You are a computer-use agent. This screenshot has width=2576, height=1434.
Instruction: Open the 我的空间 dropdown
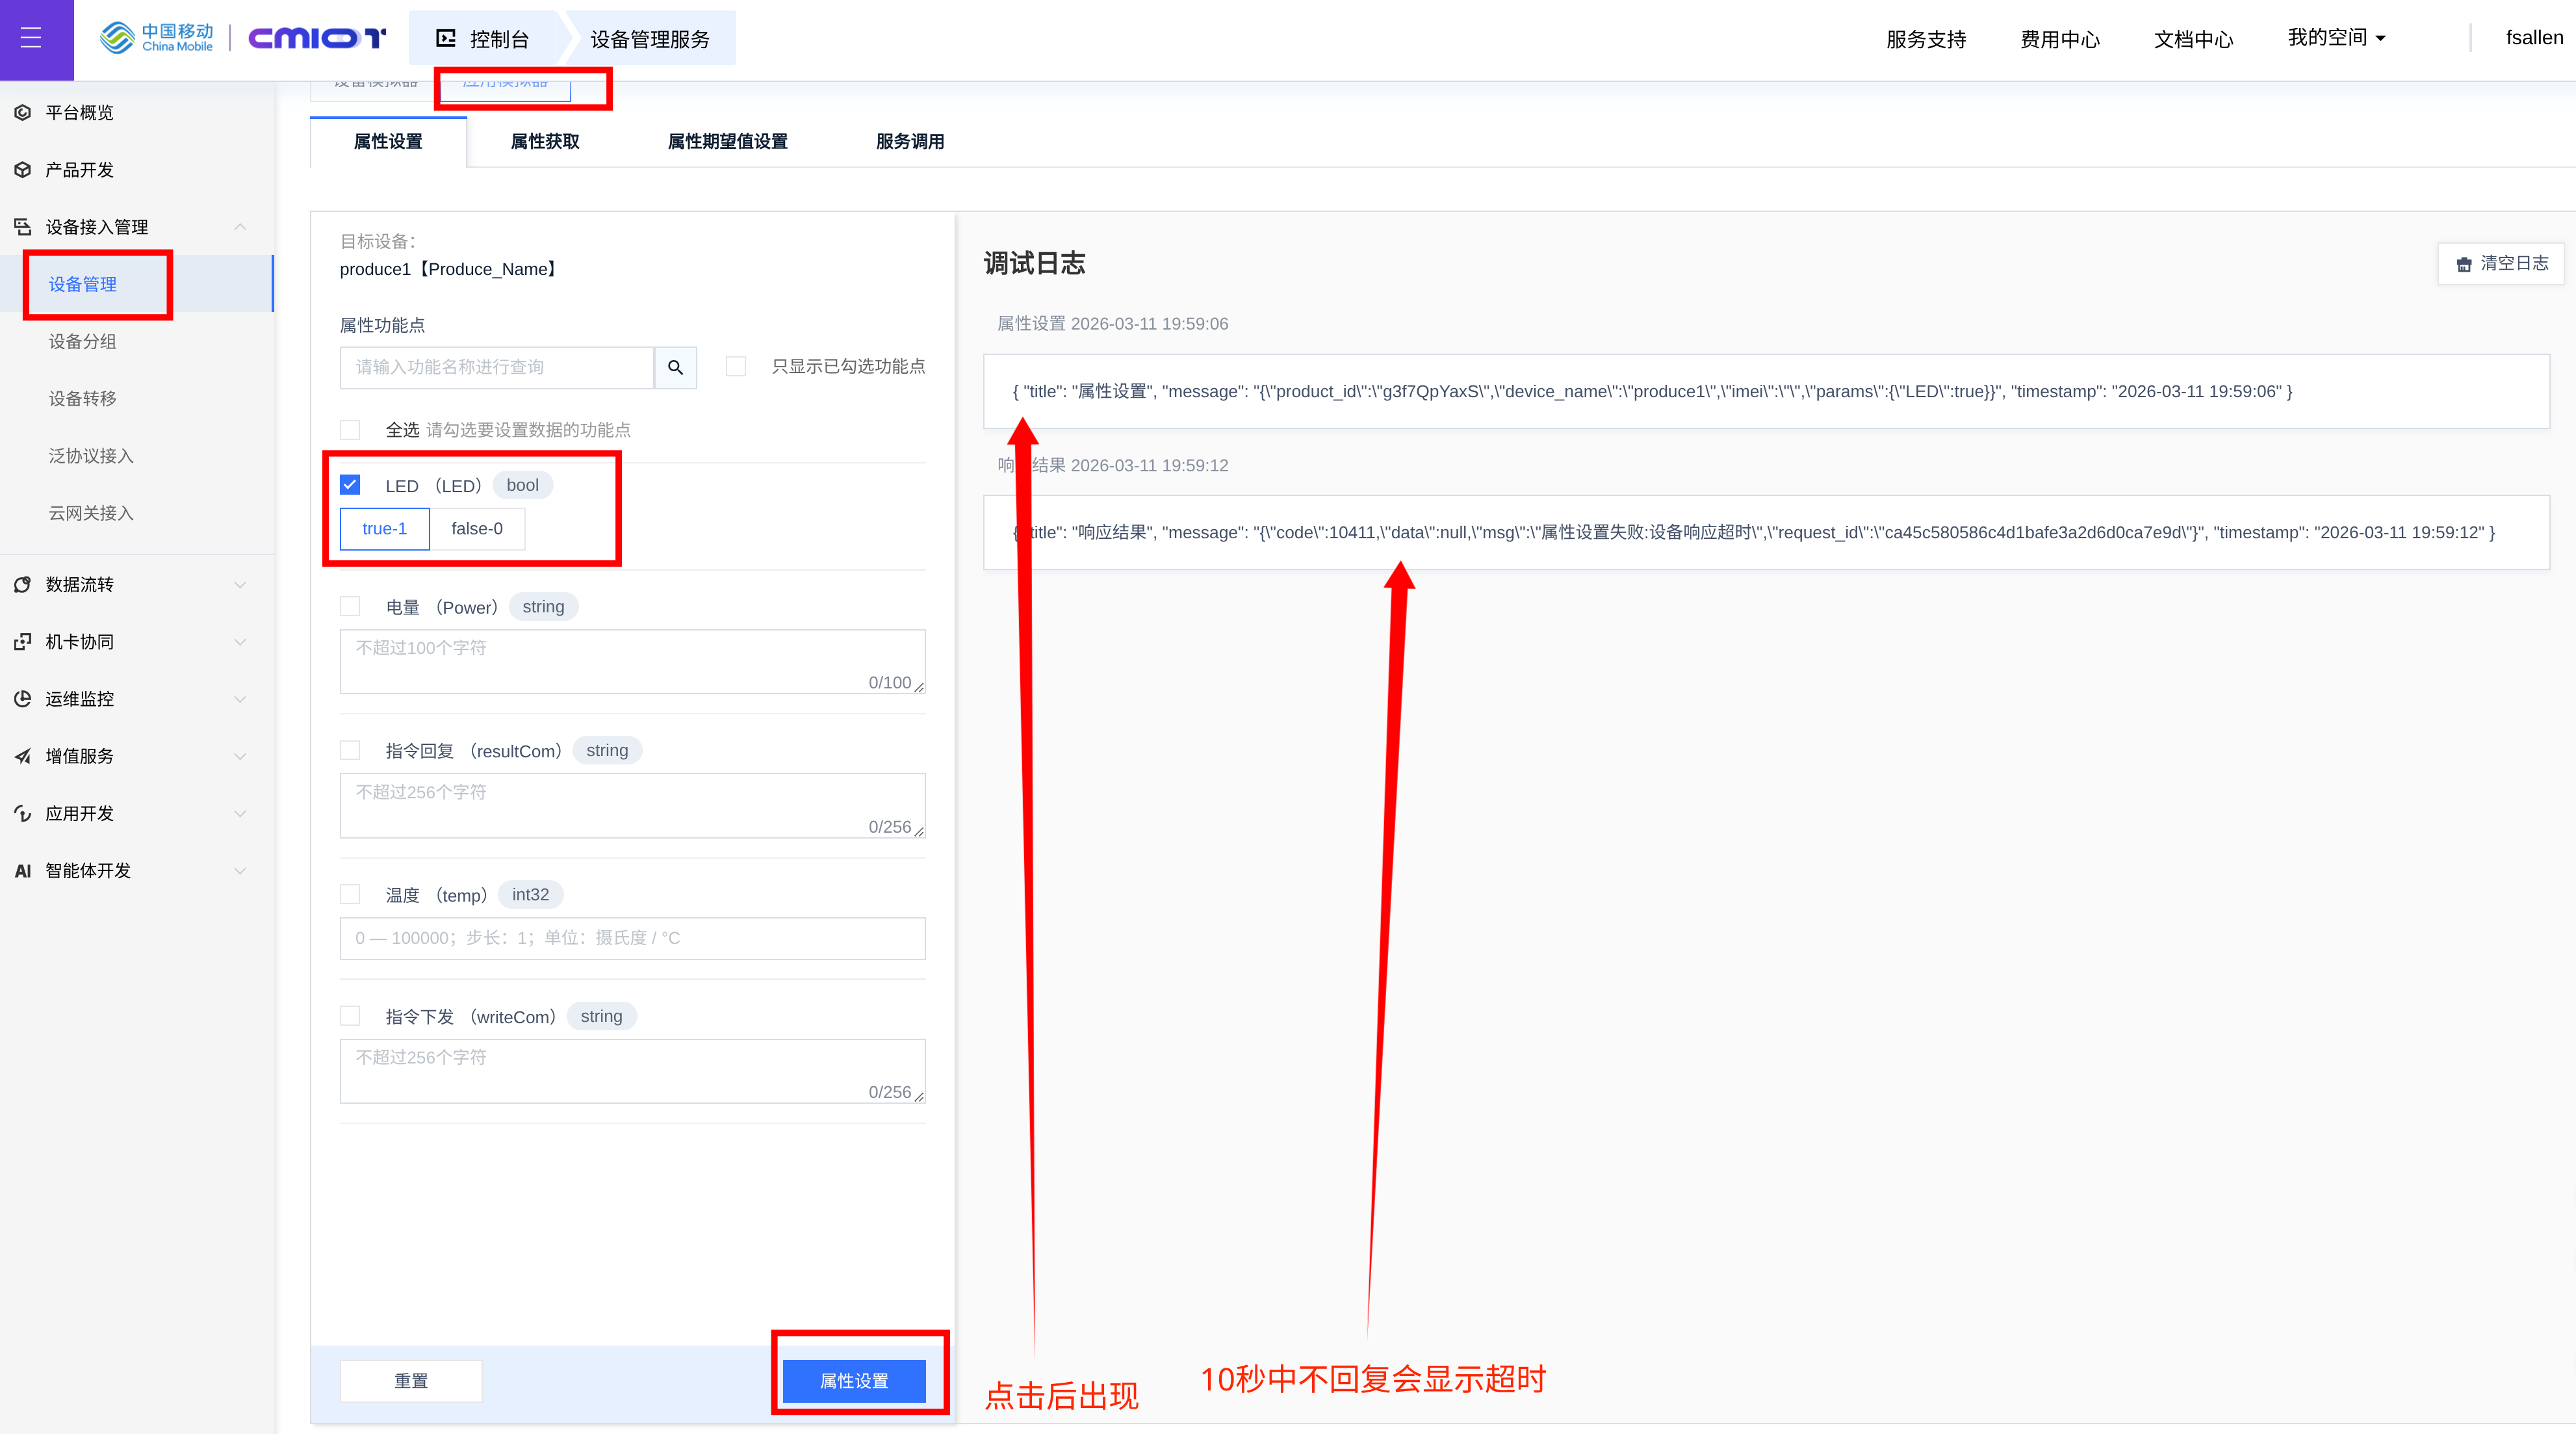pos(2337,38)
